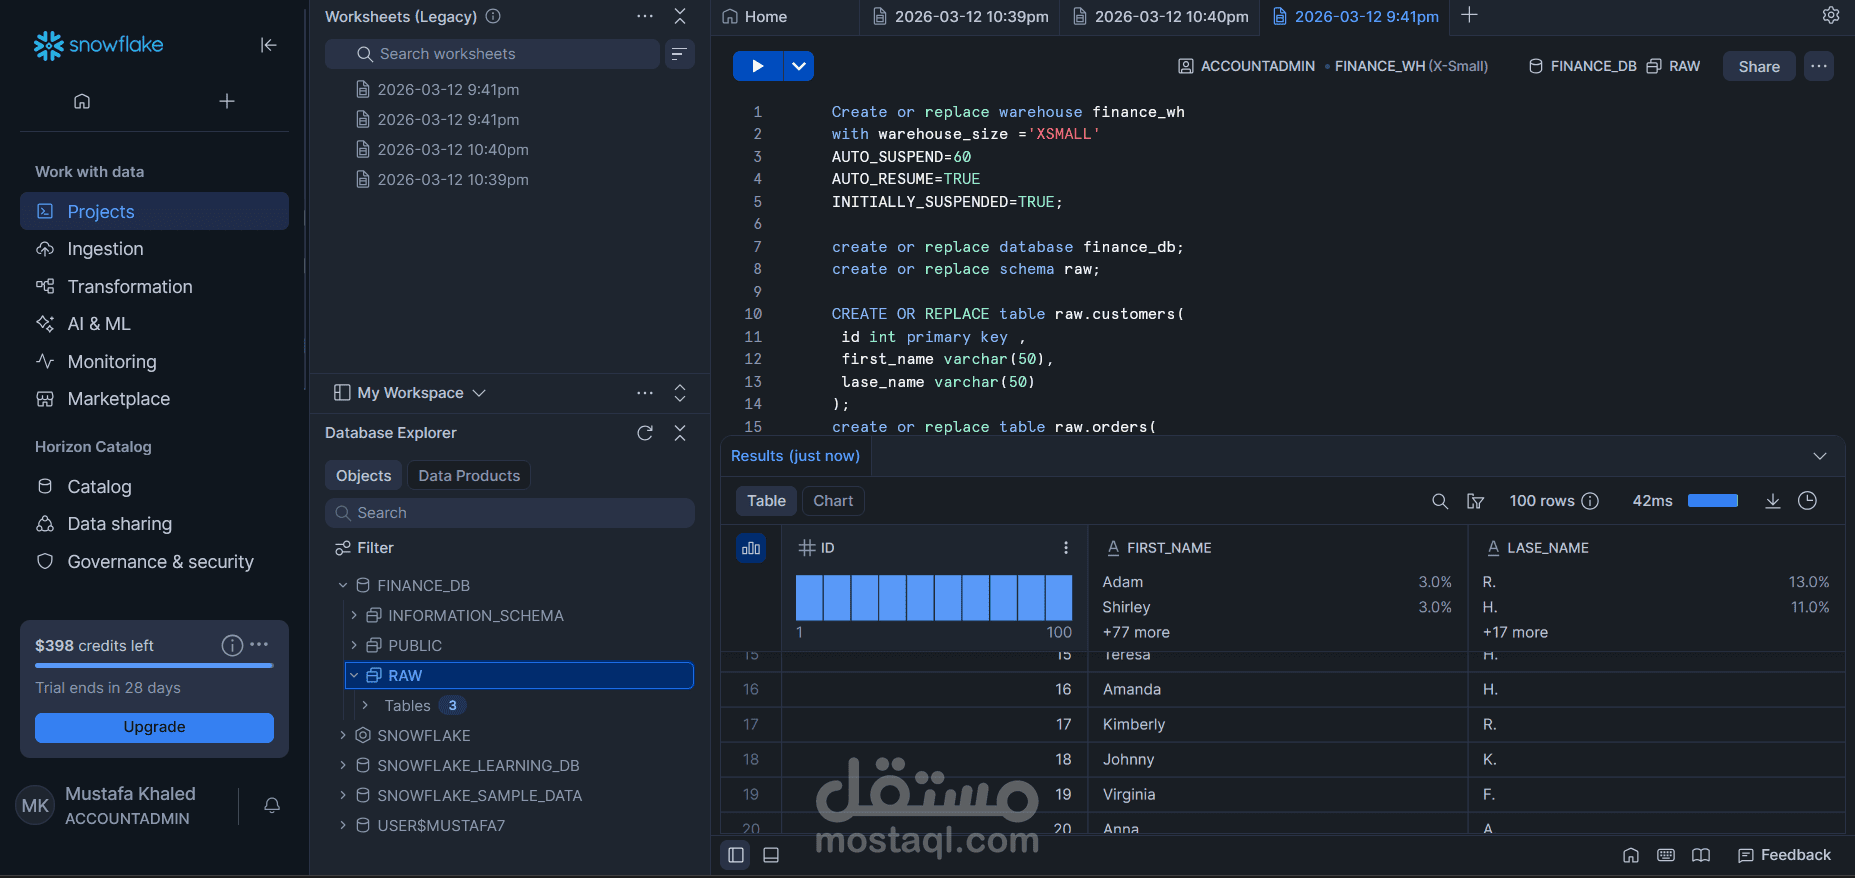Click the ID distribution histogram

tap(934, 598)
